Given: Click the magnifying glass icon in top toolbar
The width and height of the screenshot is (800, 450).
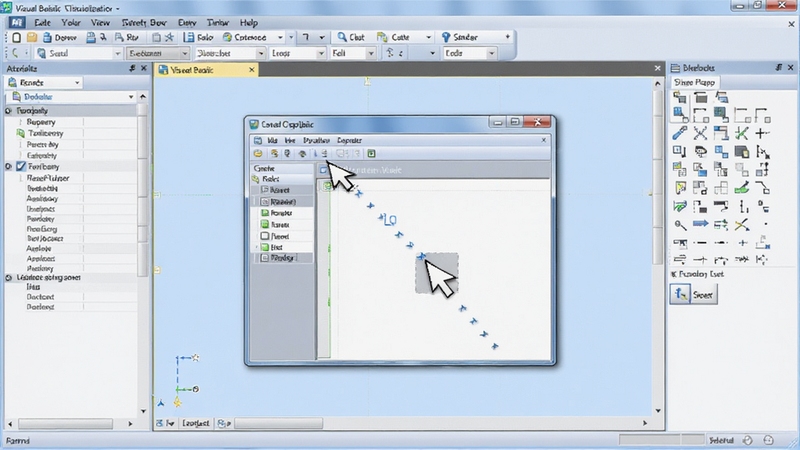Looking at the screenshot, I should 342,37.
